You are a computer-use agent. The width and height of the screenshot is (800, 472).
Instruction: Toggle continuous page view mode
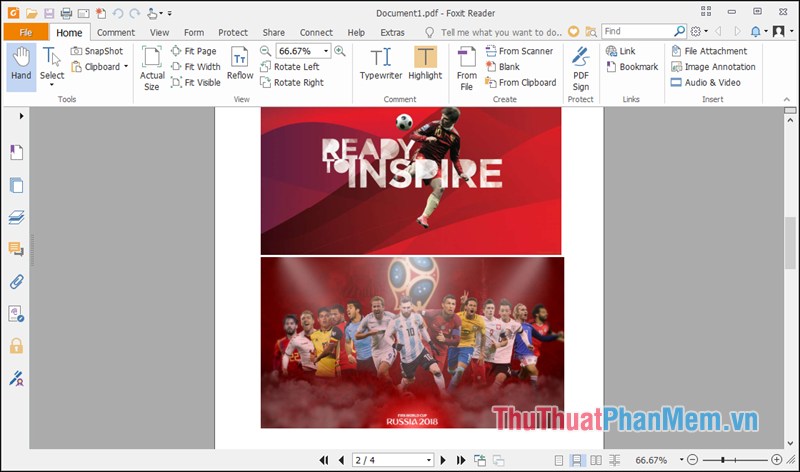pos(577,460)
